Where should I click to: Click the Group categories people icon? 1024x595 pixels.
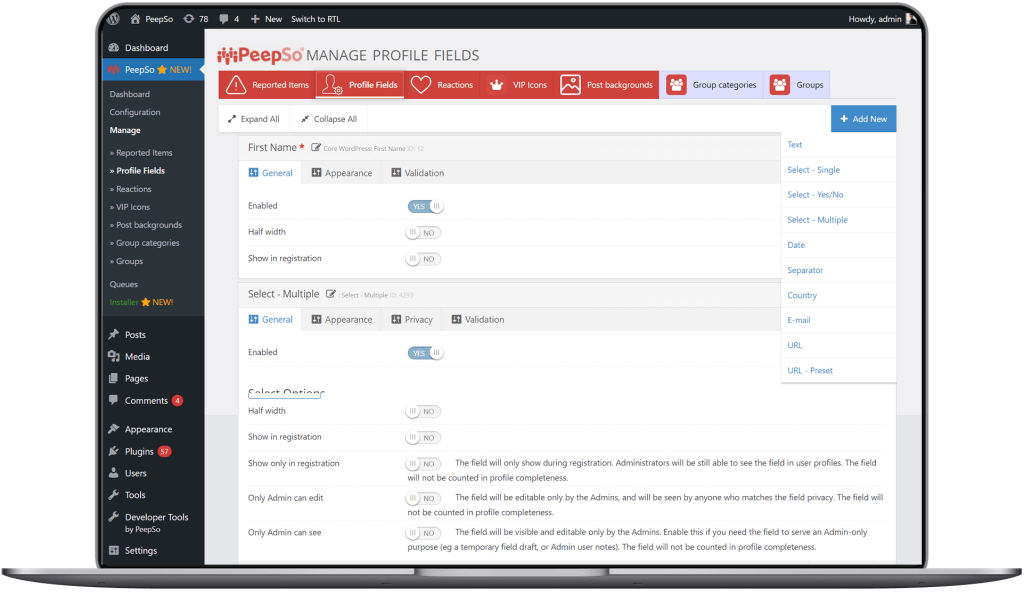click(677, 85)
